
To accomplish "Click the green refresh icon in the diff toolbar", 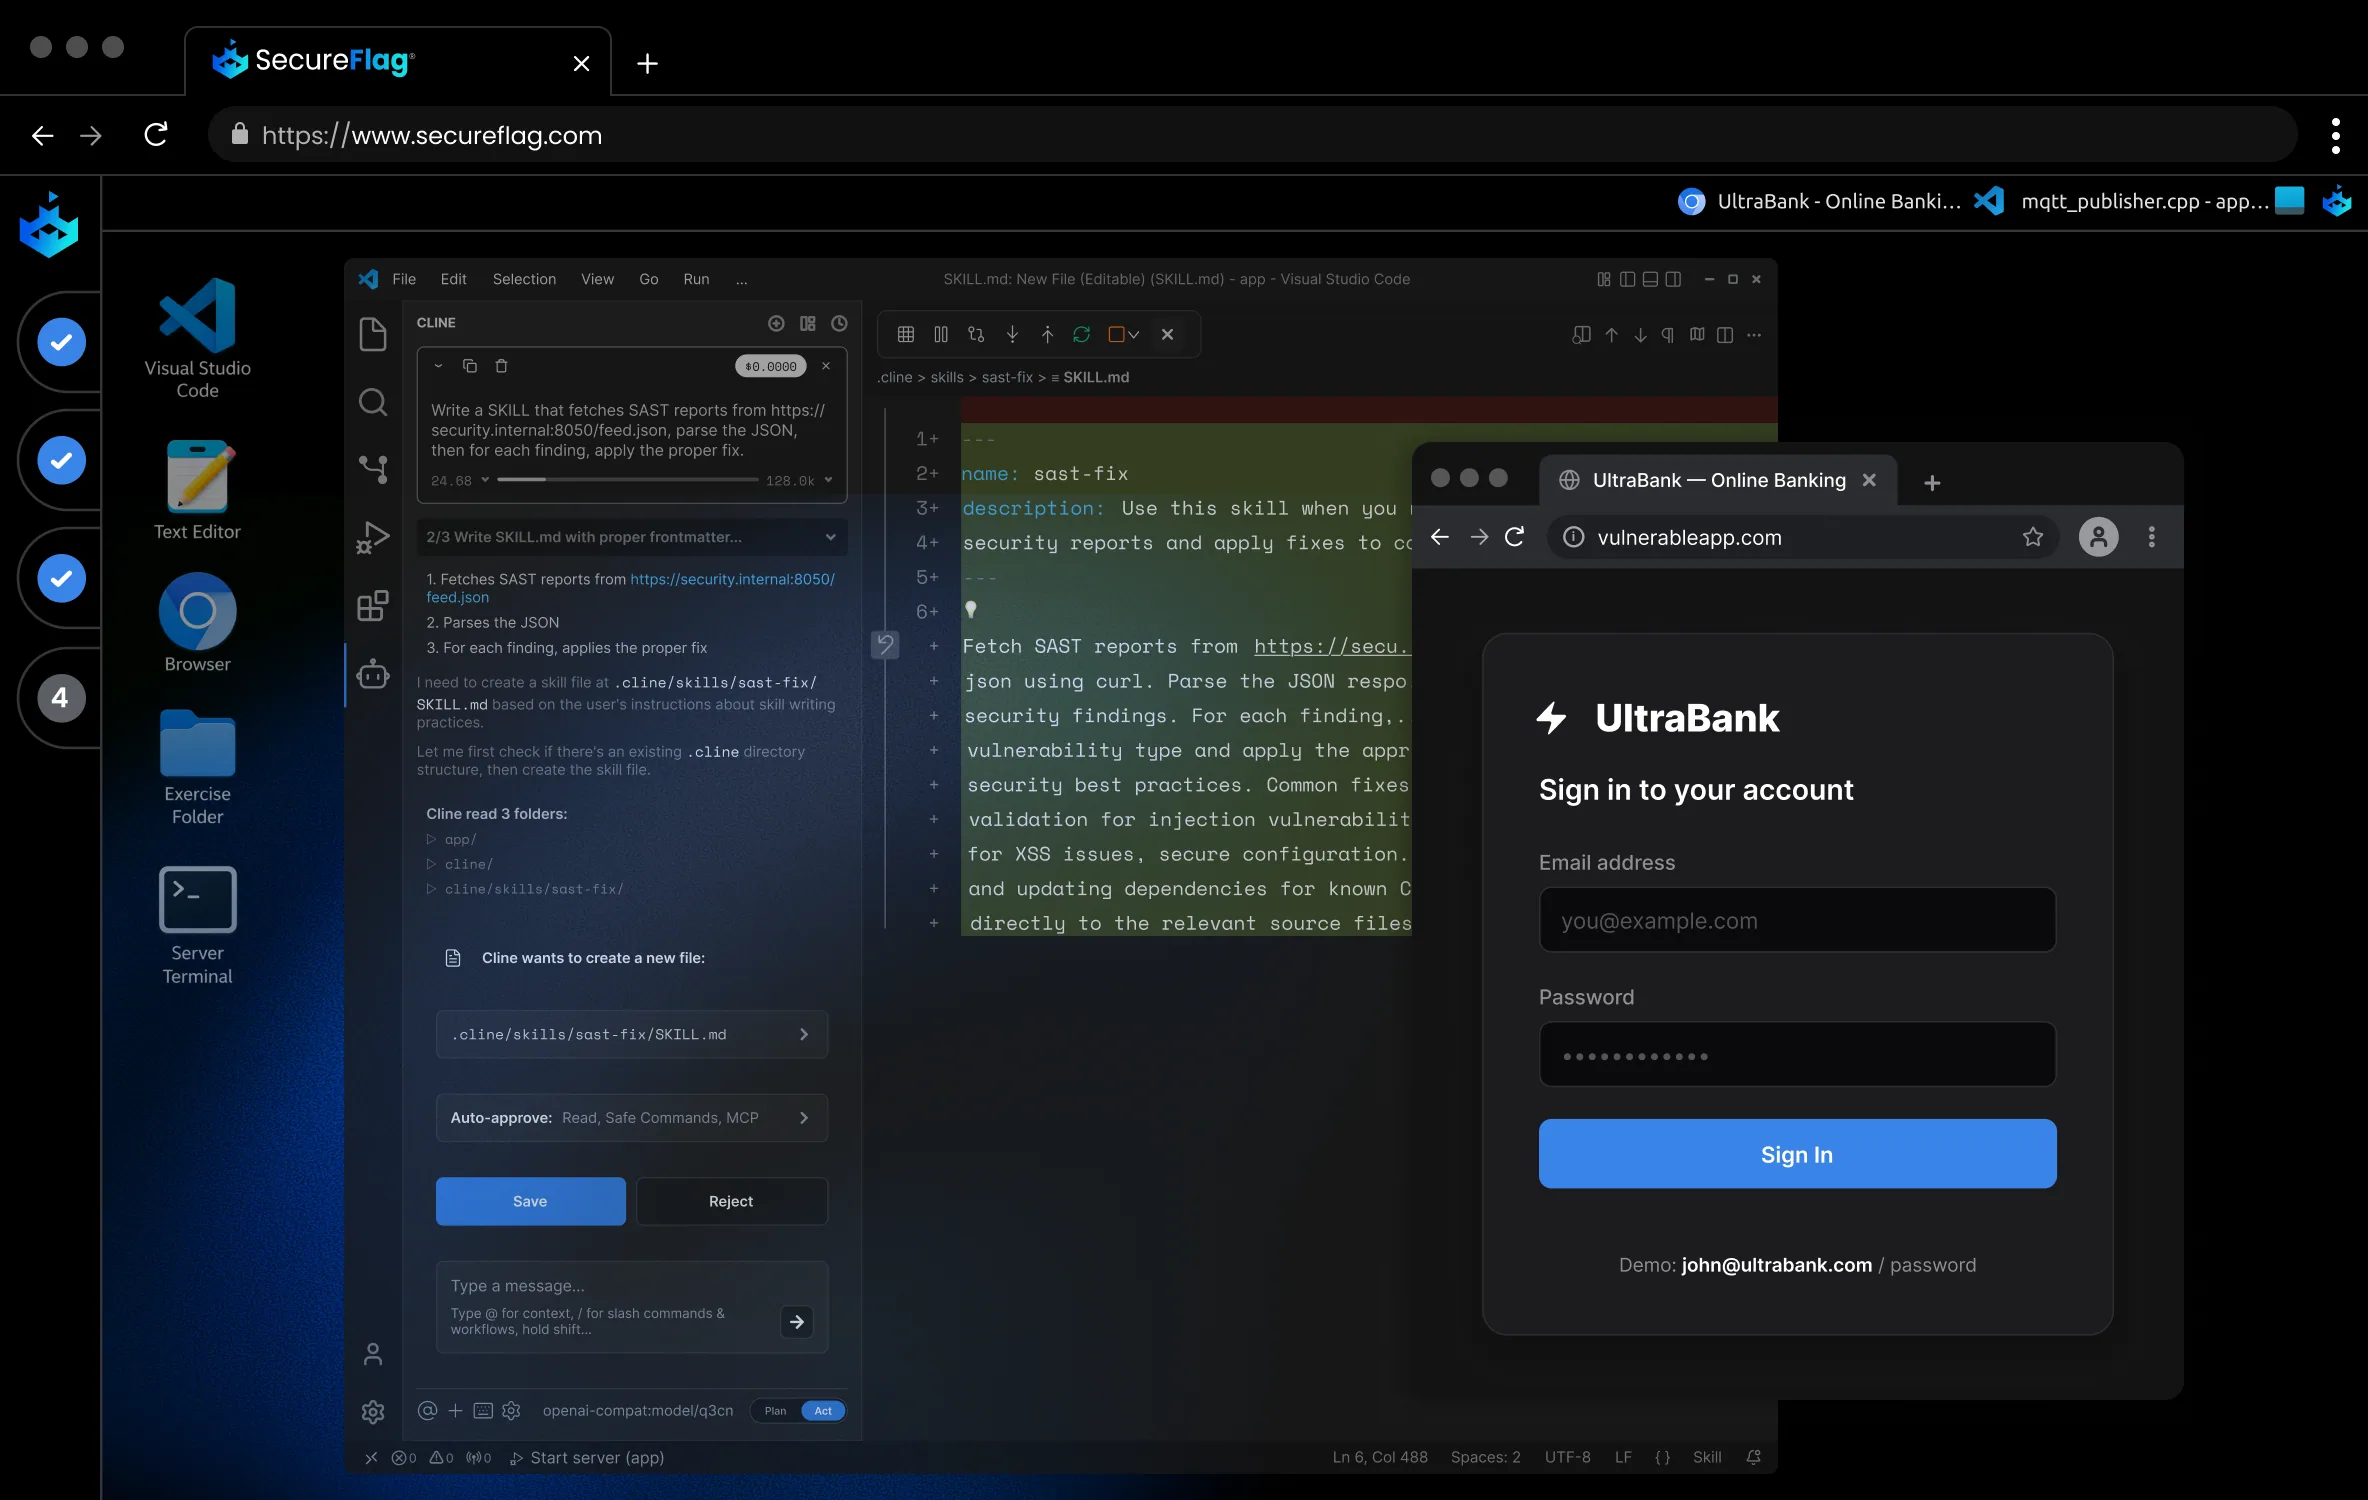I will [x=1082, y=334].
